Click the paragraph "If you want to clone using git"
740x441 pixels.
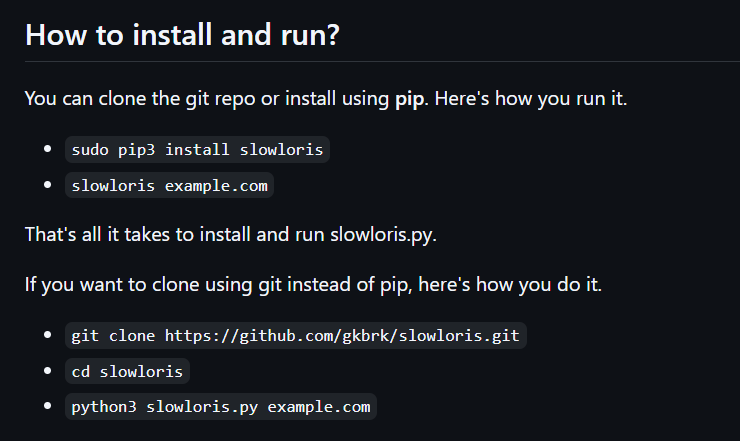tap(313, 285)
